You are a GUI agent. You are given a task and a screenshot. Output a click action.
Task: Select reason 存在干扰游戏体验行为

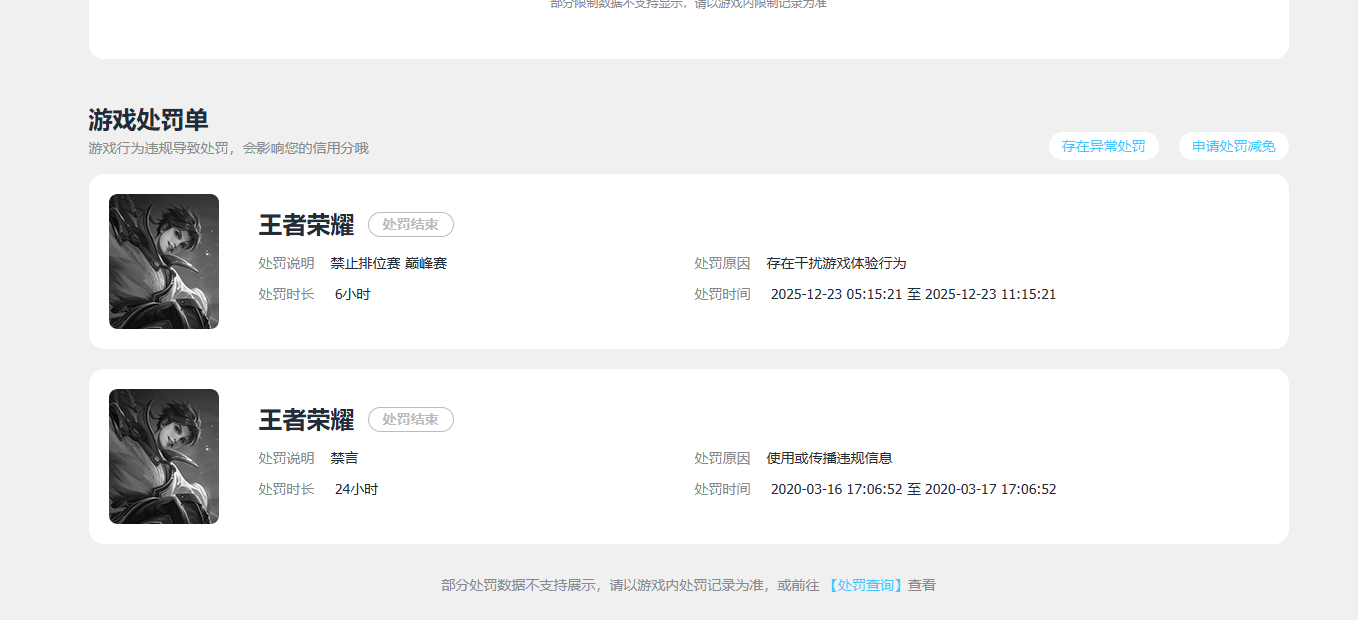coord(836,263)
